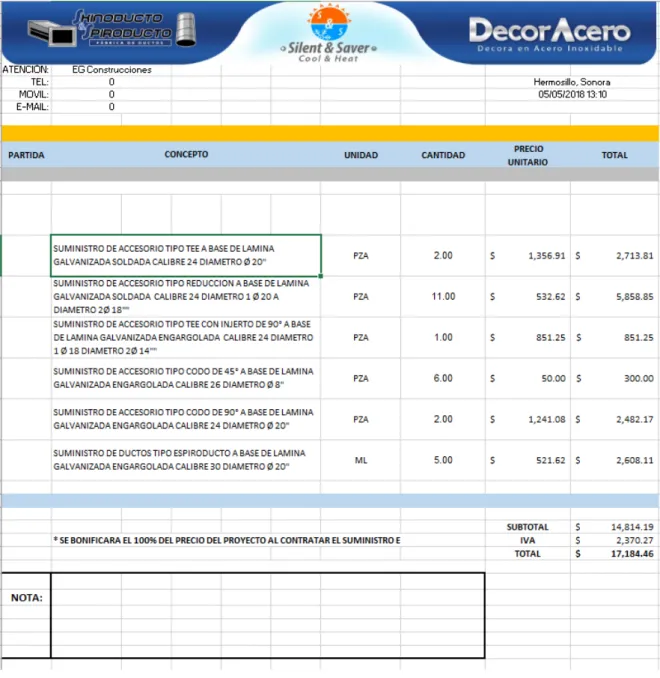Screen dimensions: 660x678
Task: Select unit price 50.00 cell
Action: click(x=528, y=379)
